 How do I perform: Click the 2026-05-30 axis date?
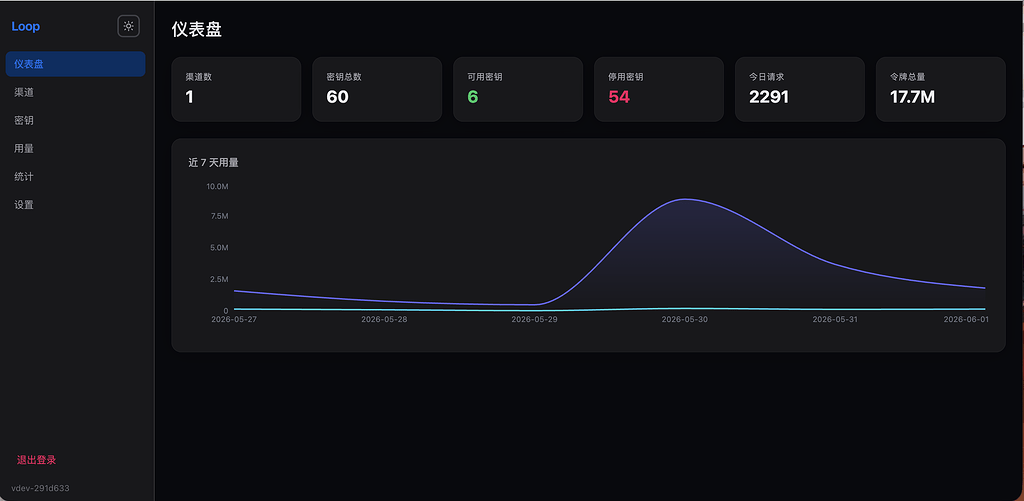tap(684, 319)
